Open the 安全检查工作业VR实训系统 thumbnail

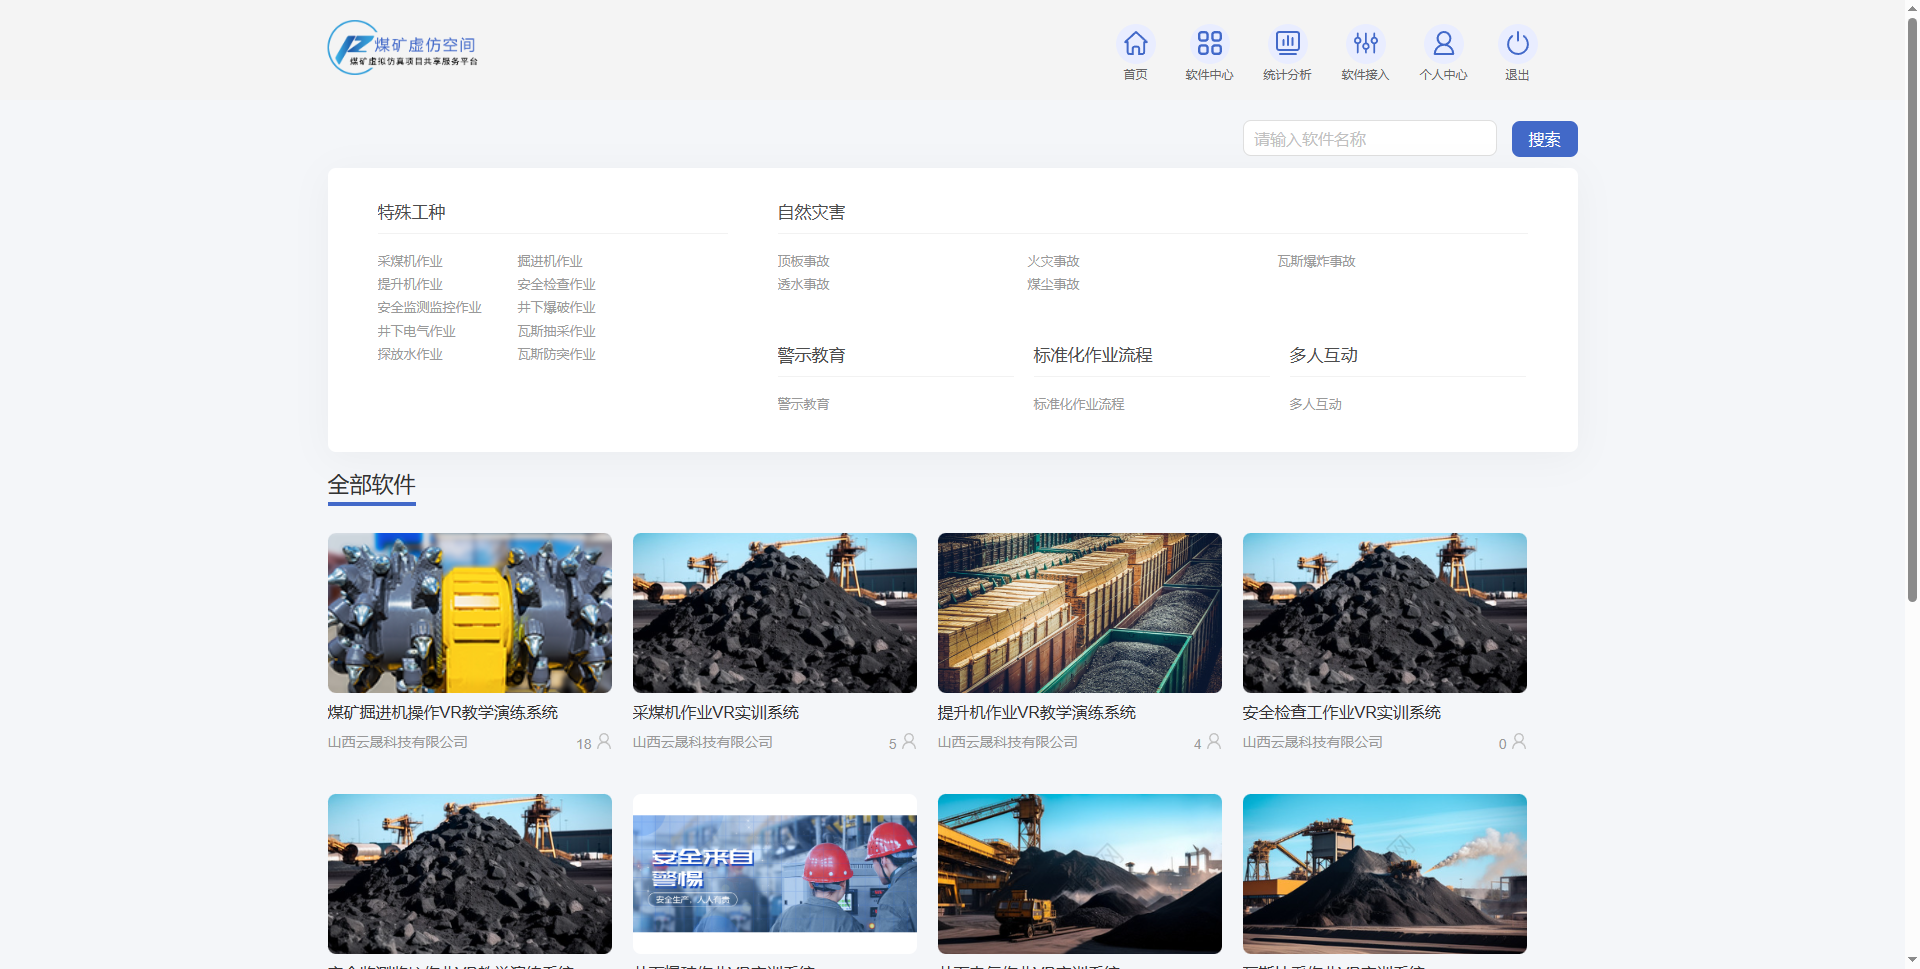pos(1385,613)
